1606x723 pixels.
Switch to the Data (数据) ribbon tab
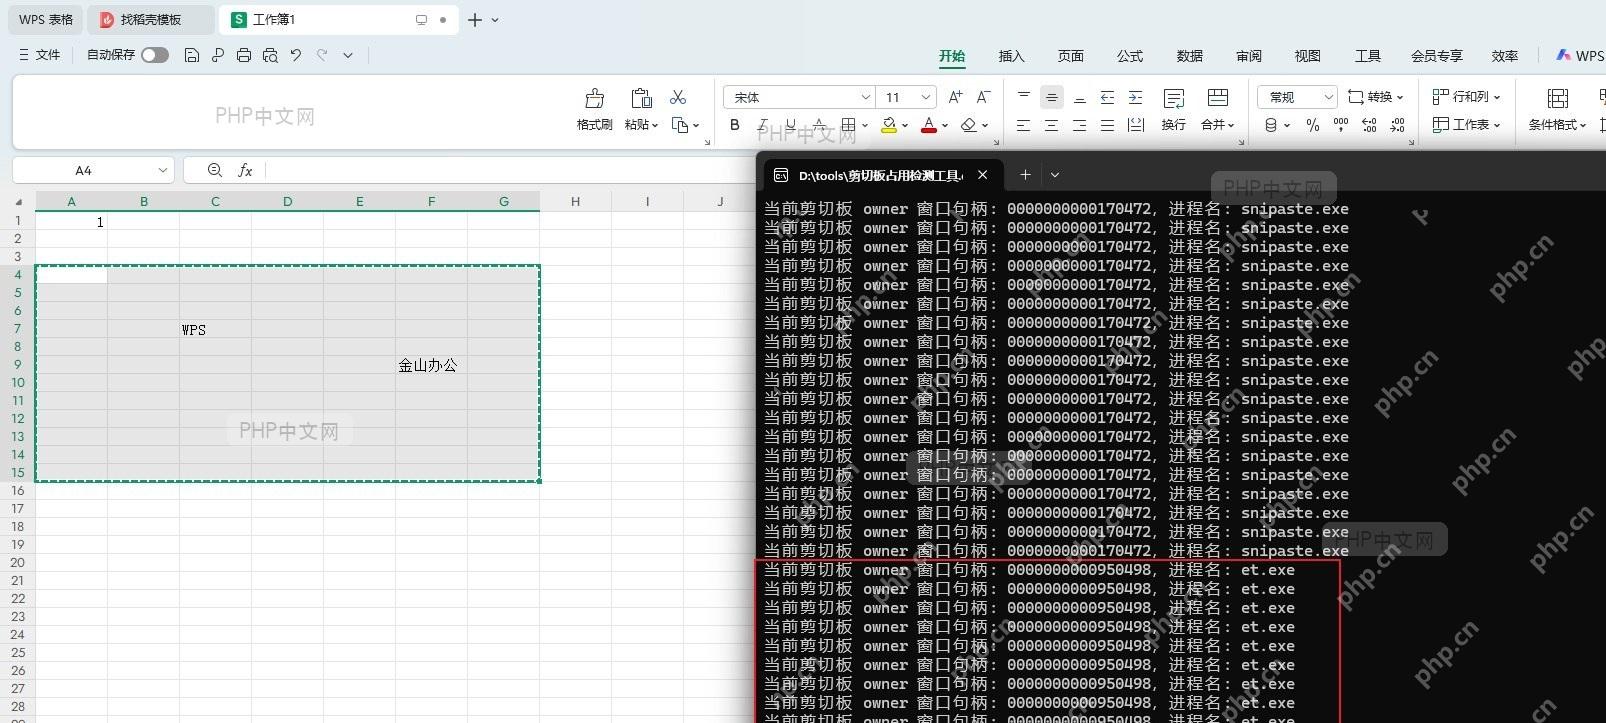[x=1189, y=56]
